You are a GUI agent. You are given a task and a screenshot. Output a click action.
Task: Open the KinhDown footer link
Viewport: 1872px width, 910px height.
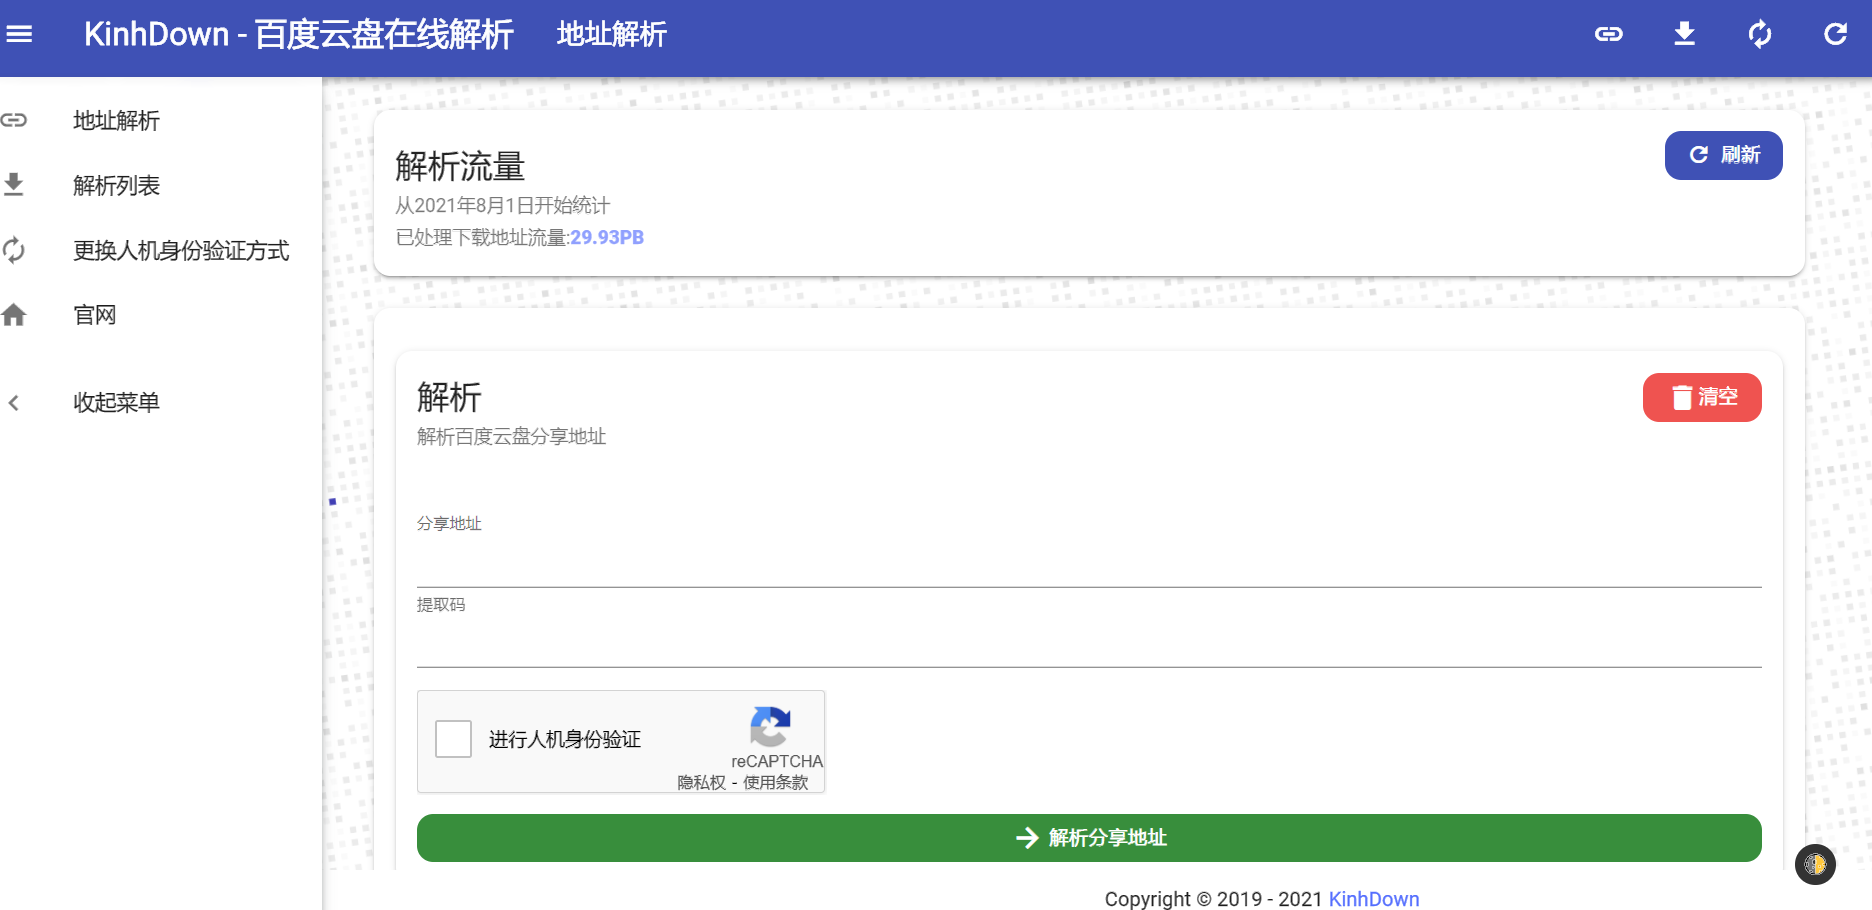tap(1373, 899)
